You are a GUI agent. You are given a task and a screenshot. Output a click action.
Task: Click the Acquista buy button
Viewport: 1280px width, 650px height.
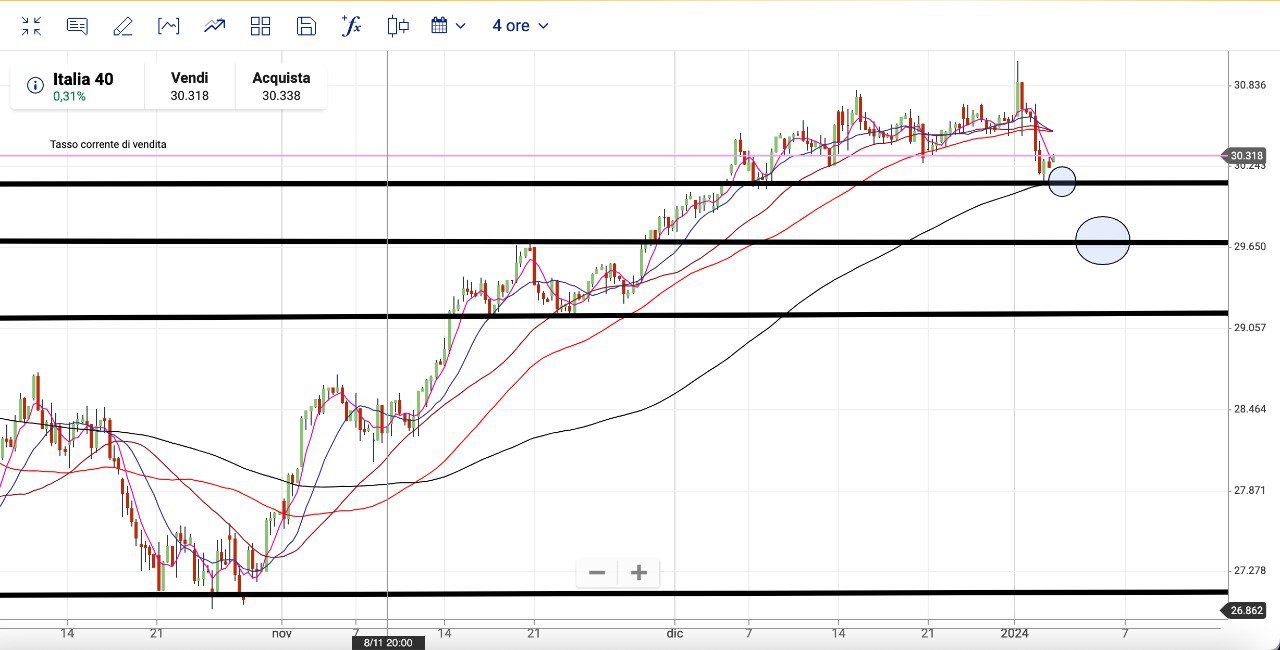coord(281,87)
